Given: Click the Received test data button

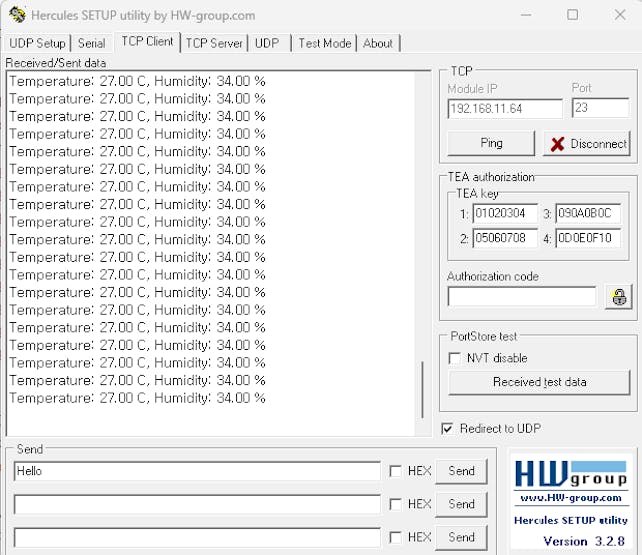Looking at the screenshot, I should [539, 382].
